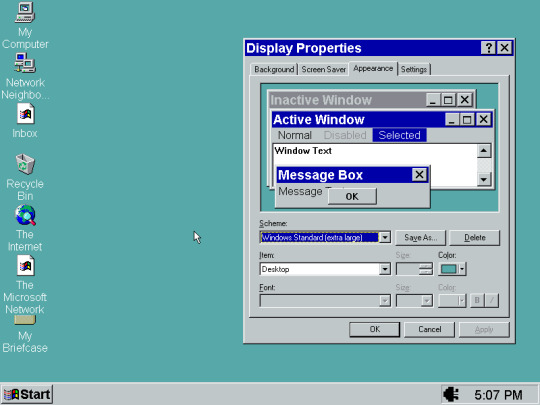
Task: Confirm with the dialog OK button
Action: (374, 329)
